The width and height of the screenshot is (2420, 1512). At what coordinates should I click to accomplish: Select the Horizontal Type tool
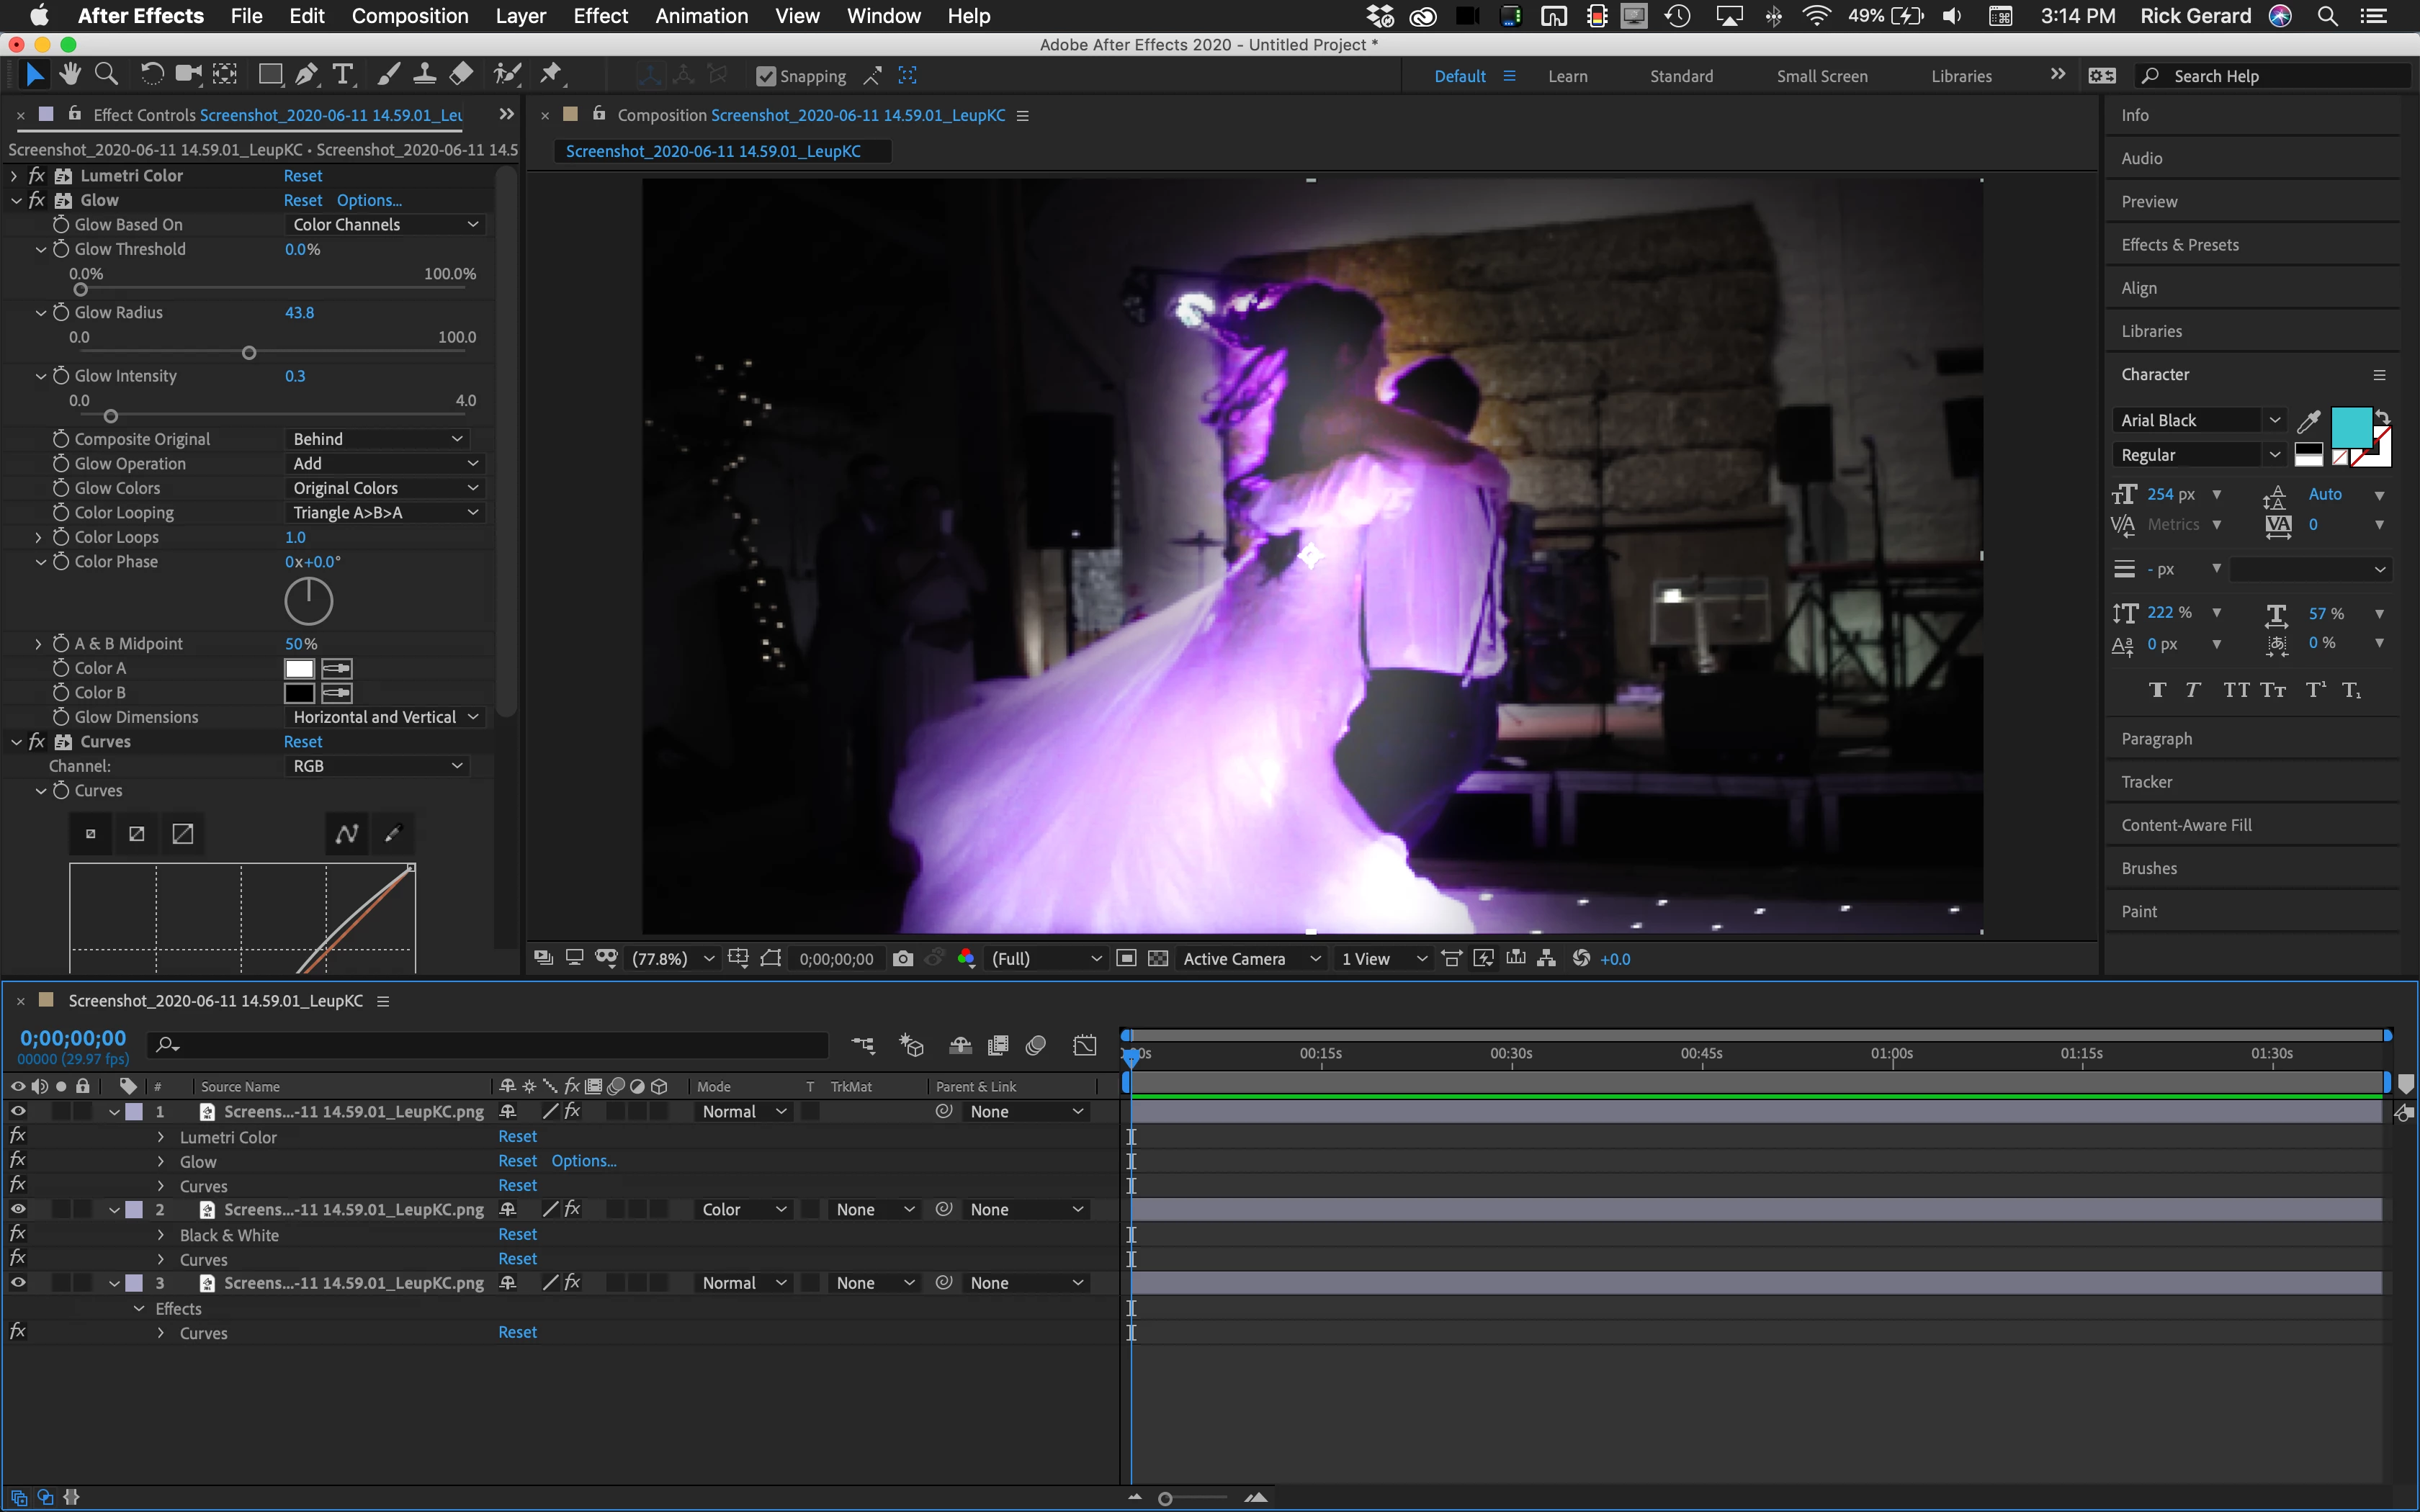tap(343, 74)
